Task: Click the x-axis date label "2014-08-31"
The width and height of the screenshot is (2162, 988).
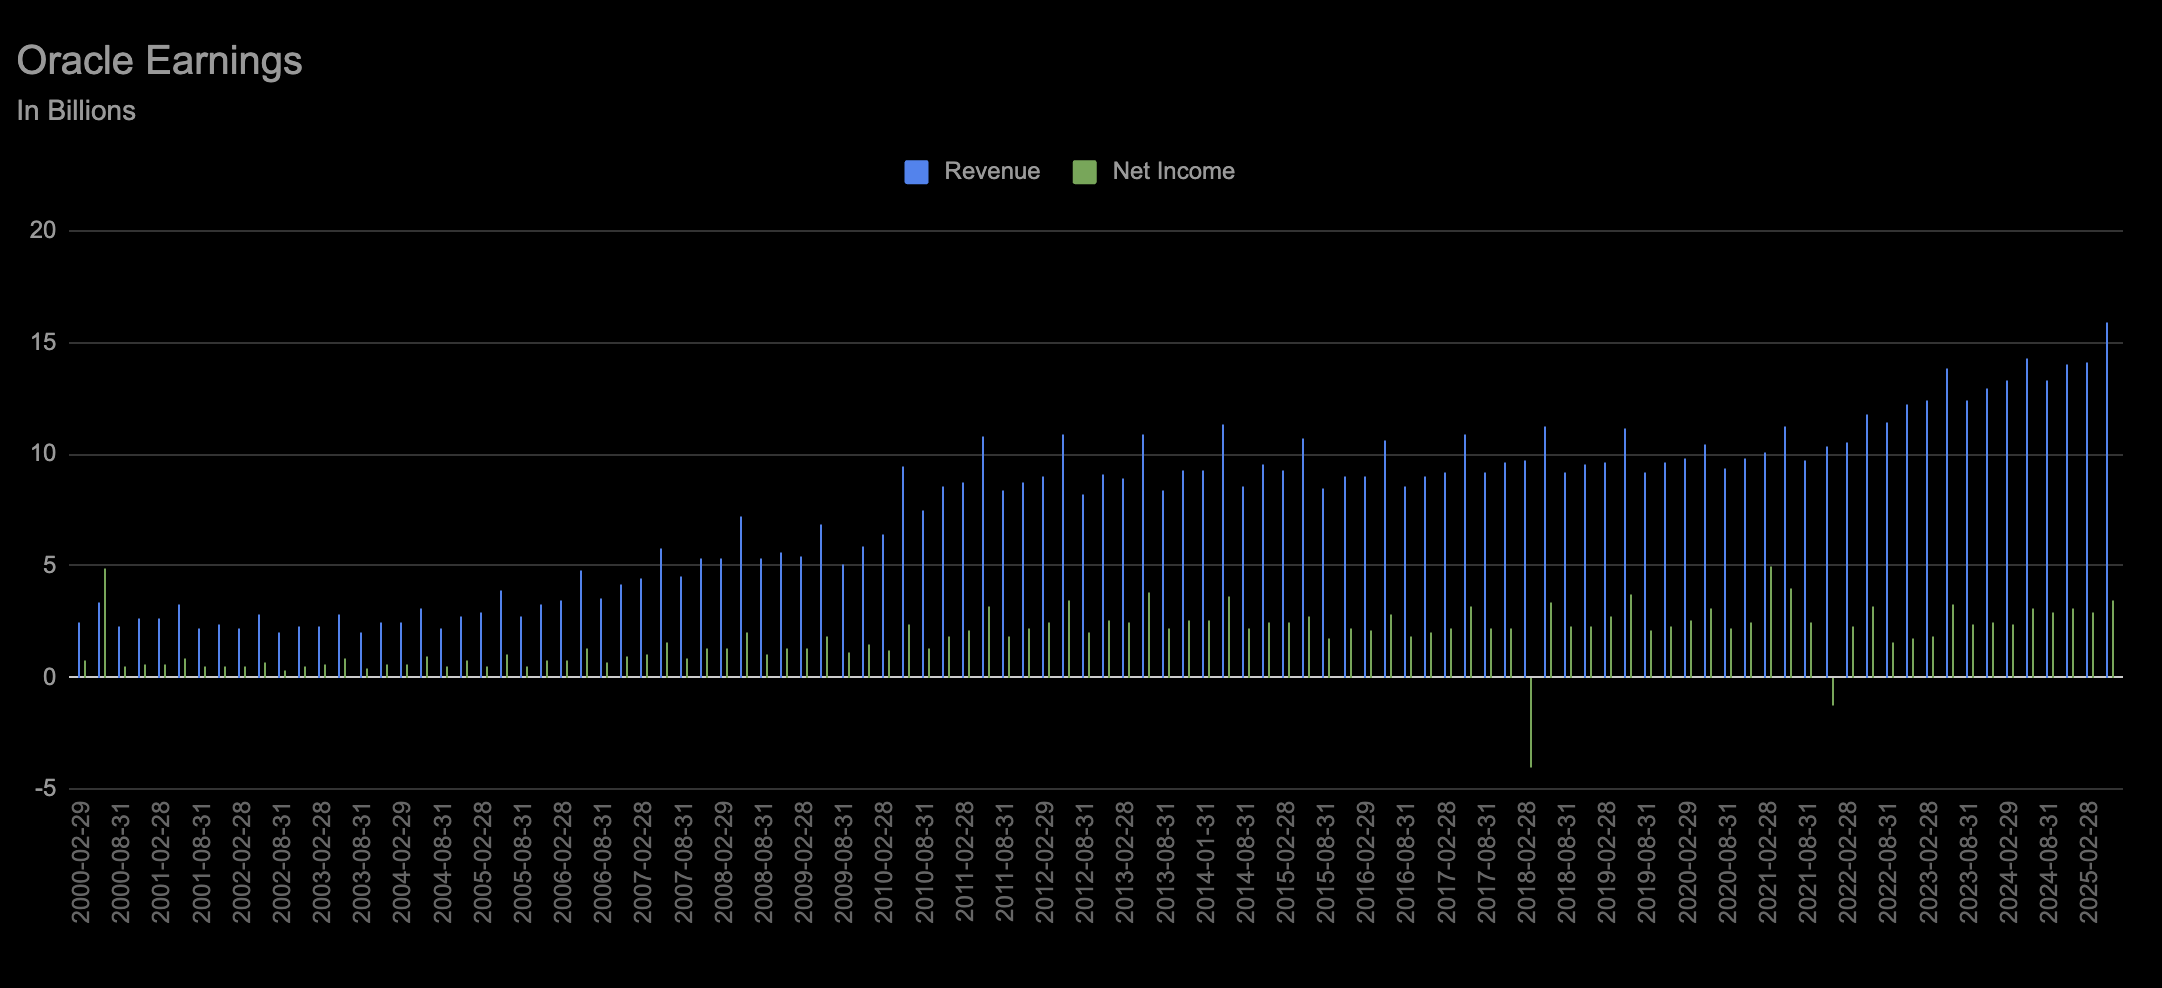Action: 1245,862
